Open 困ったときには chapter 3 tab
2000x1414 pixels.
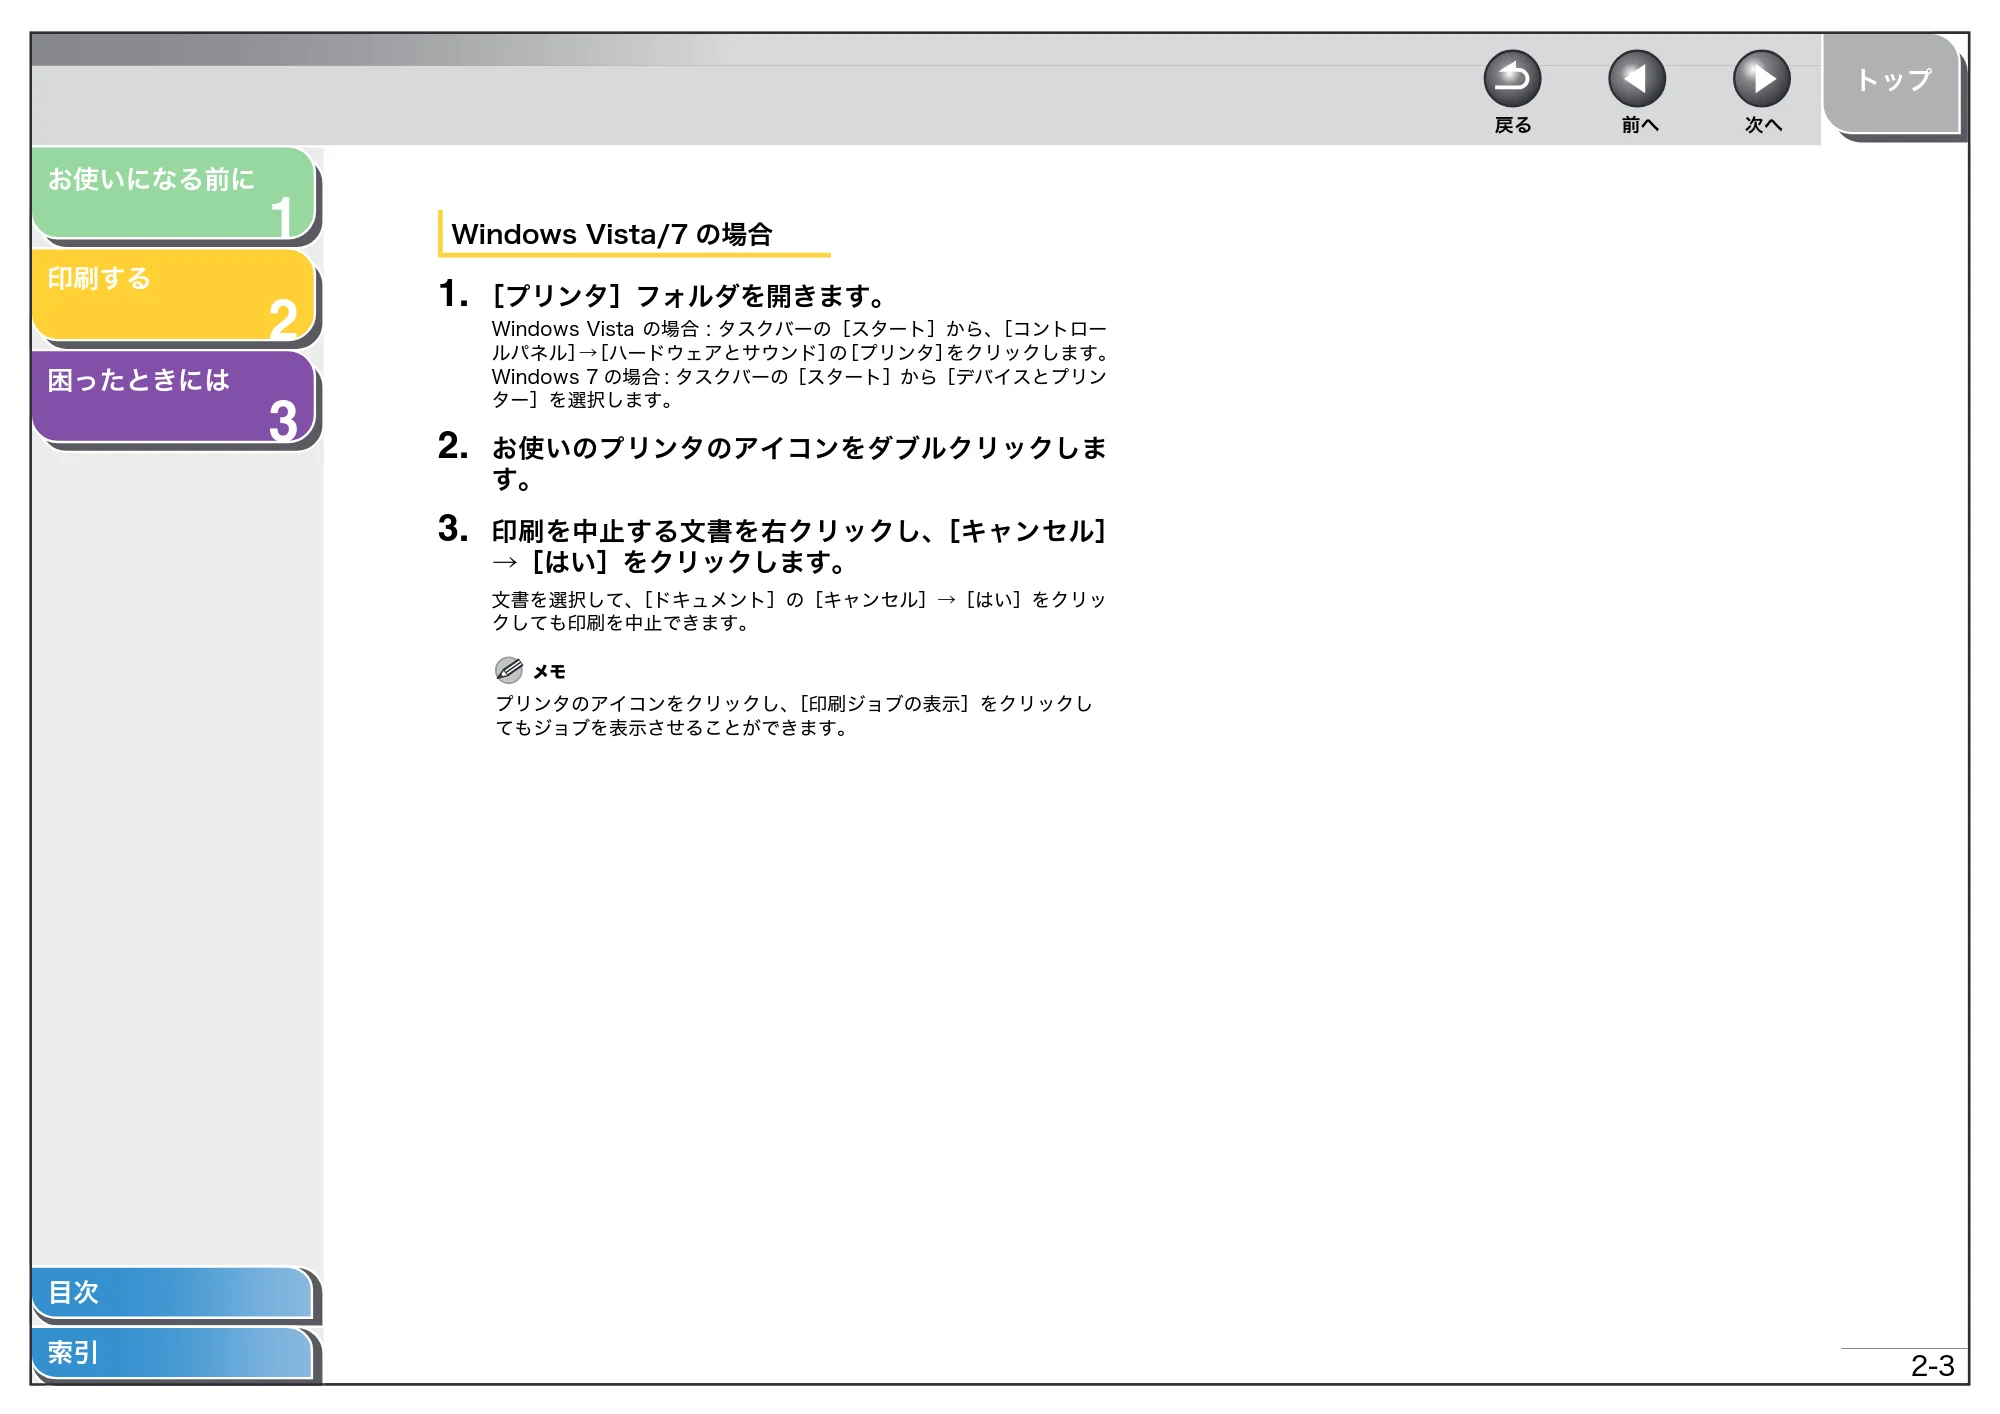[x=175, y=397]
